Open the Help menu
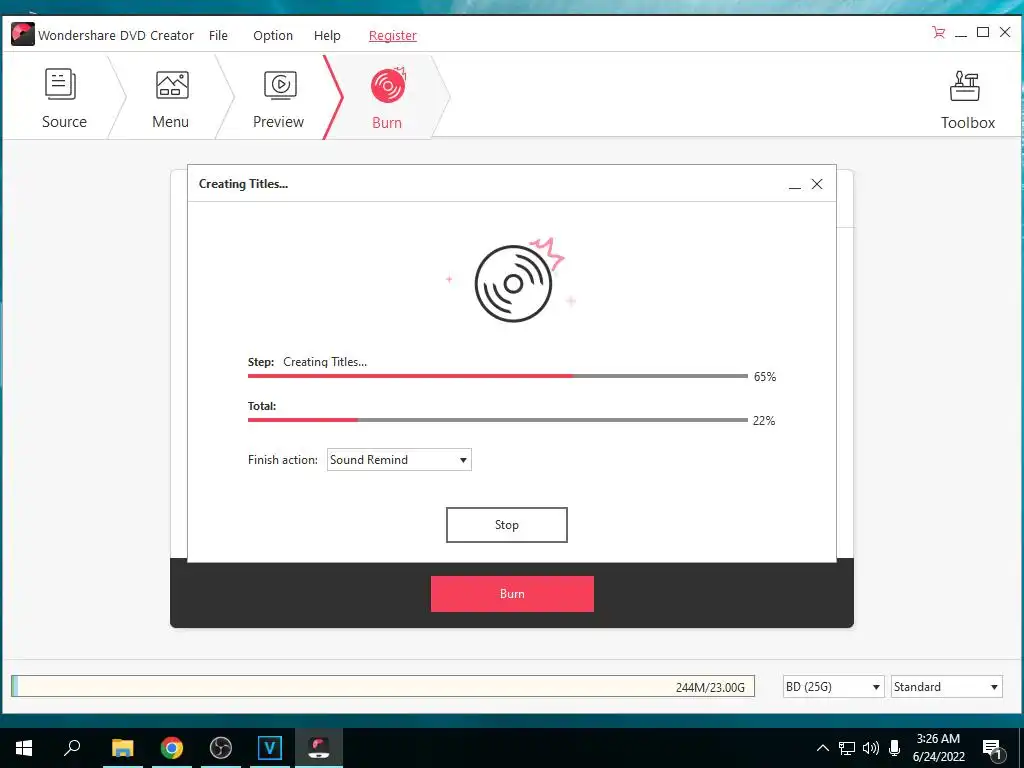The image size is (1024, 768). pyautogui.click(x=327, y=35)
